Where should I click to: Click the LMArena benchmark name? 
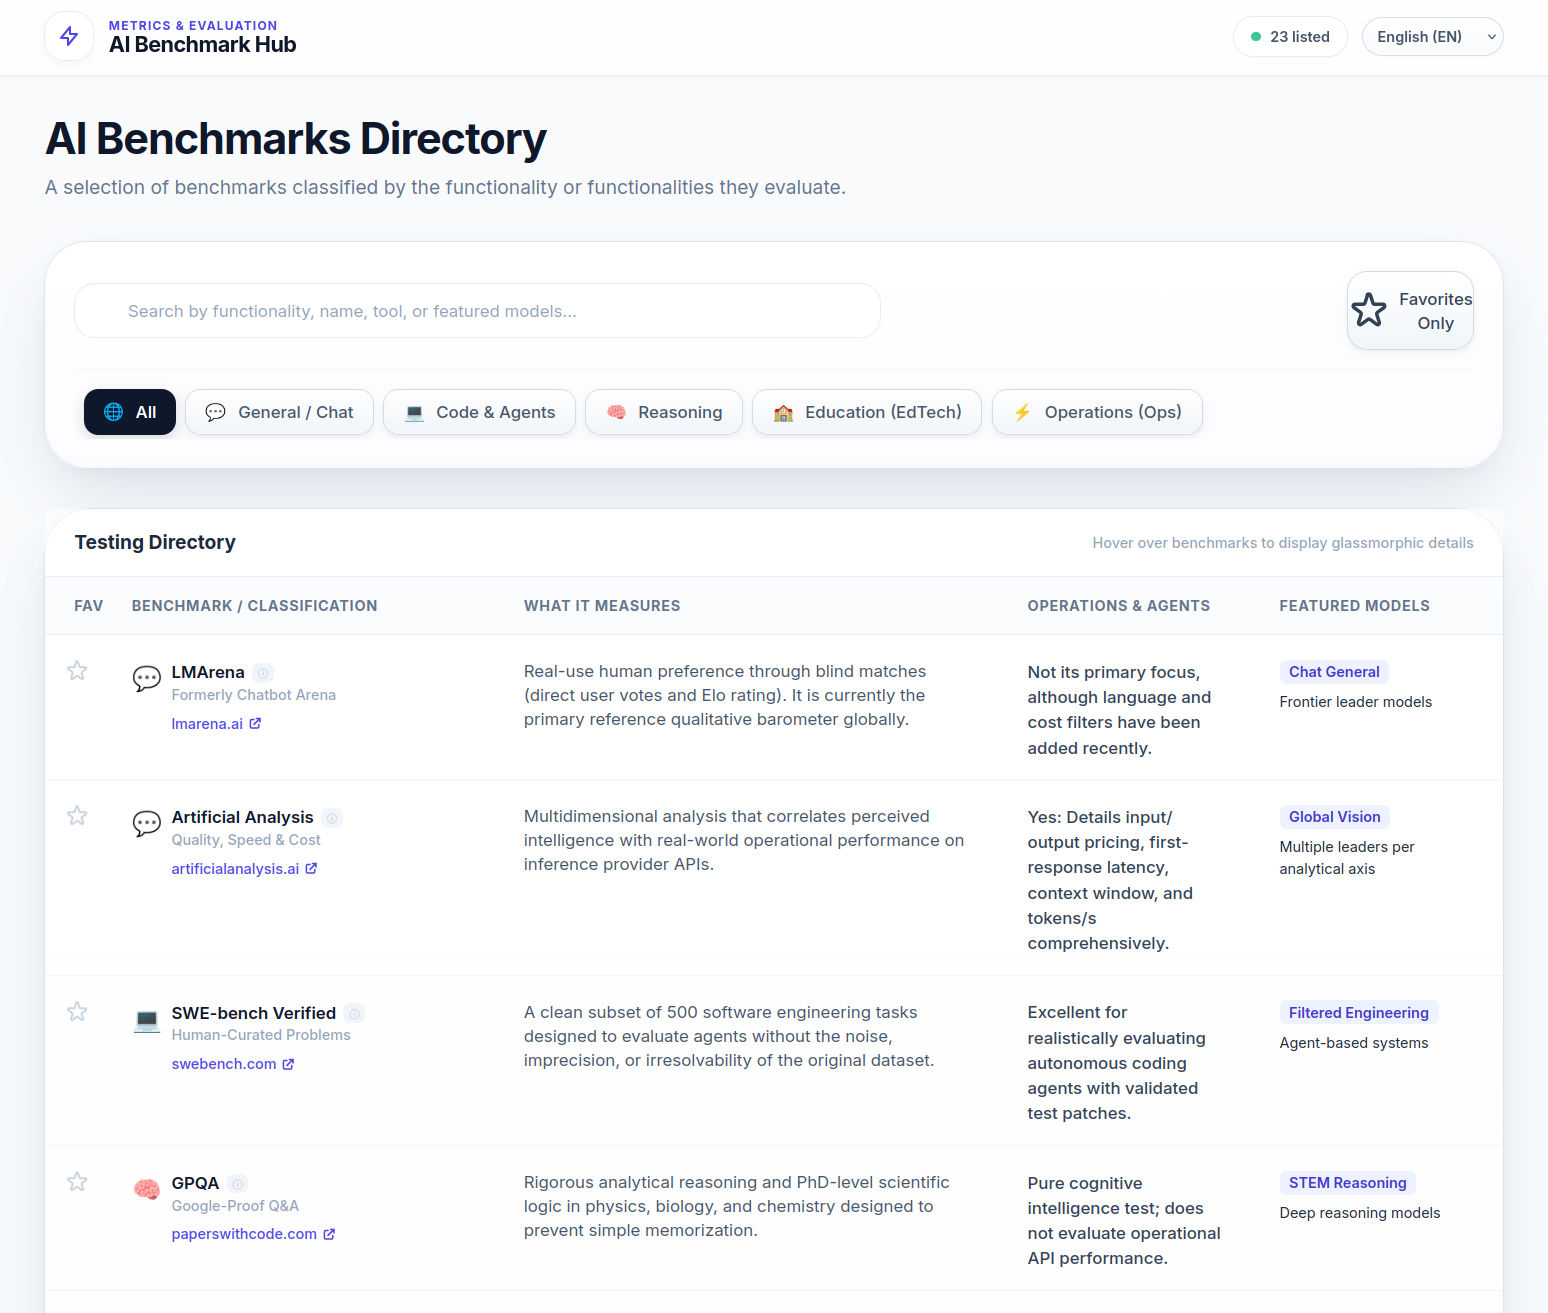point(208,673)
